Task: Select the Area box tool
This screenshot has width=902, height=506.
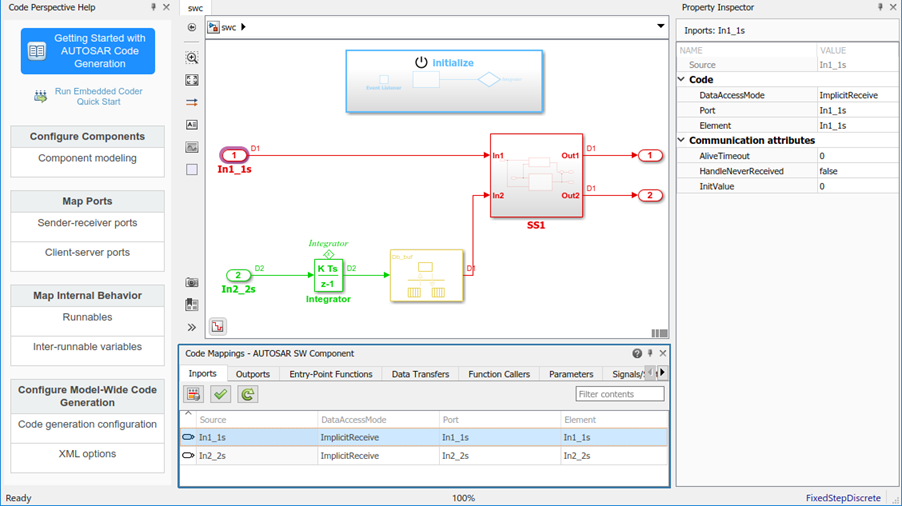Action: pos(192,170)
